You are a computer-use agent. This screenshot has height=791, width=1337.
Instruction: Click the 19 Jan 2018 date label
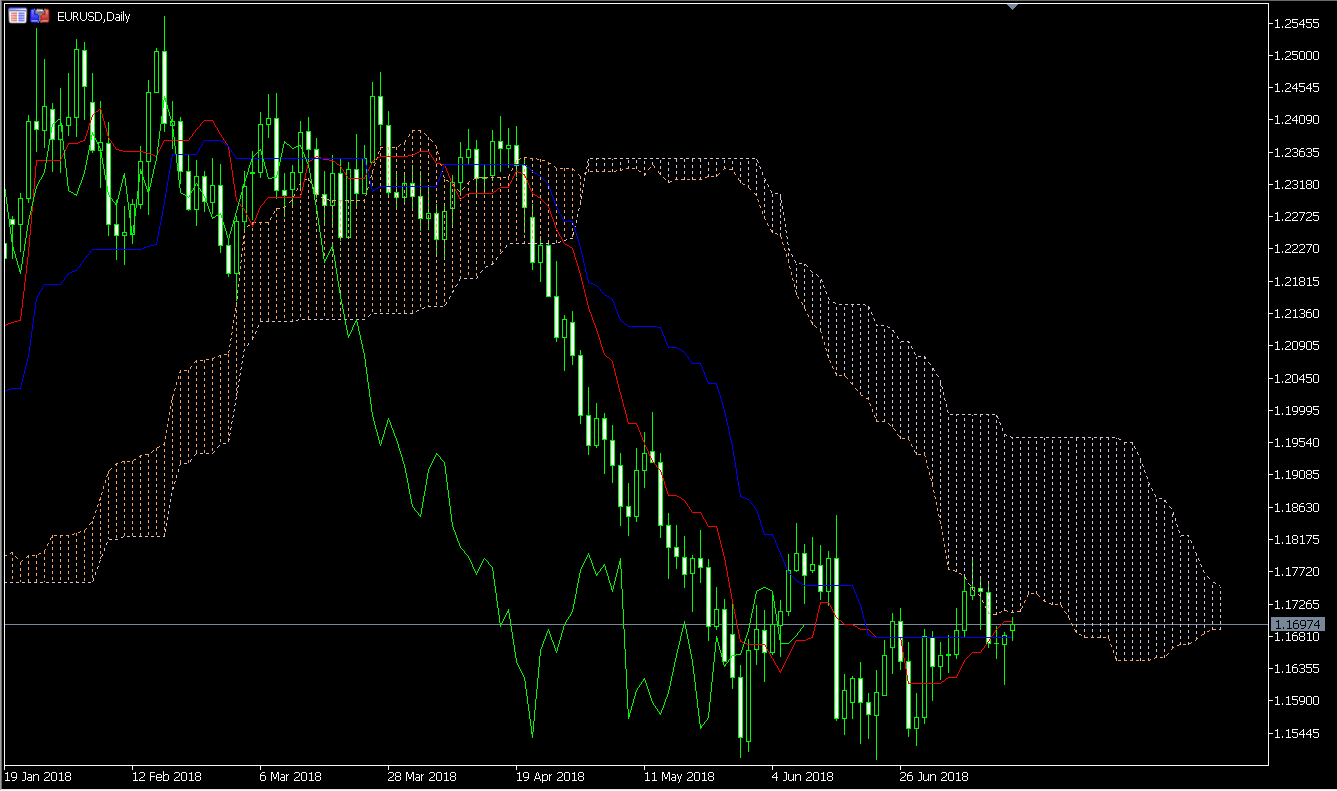(x=38, y=776)
